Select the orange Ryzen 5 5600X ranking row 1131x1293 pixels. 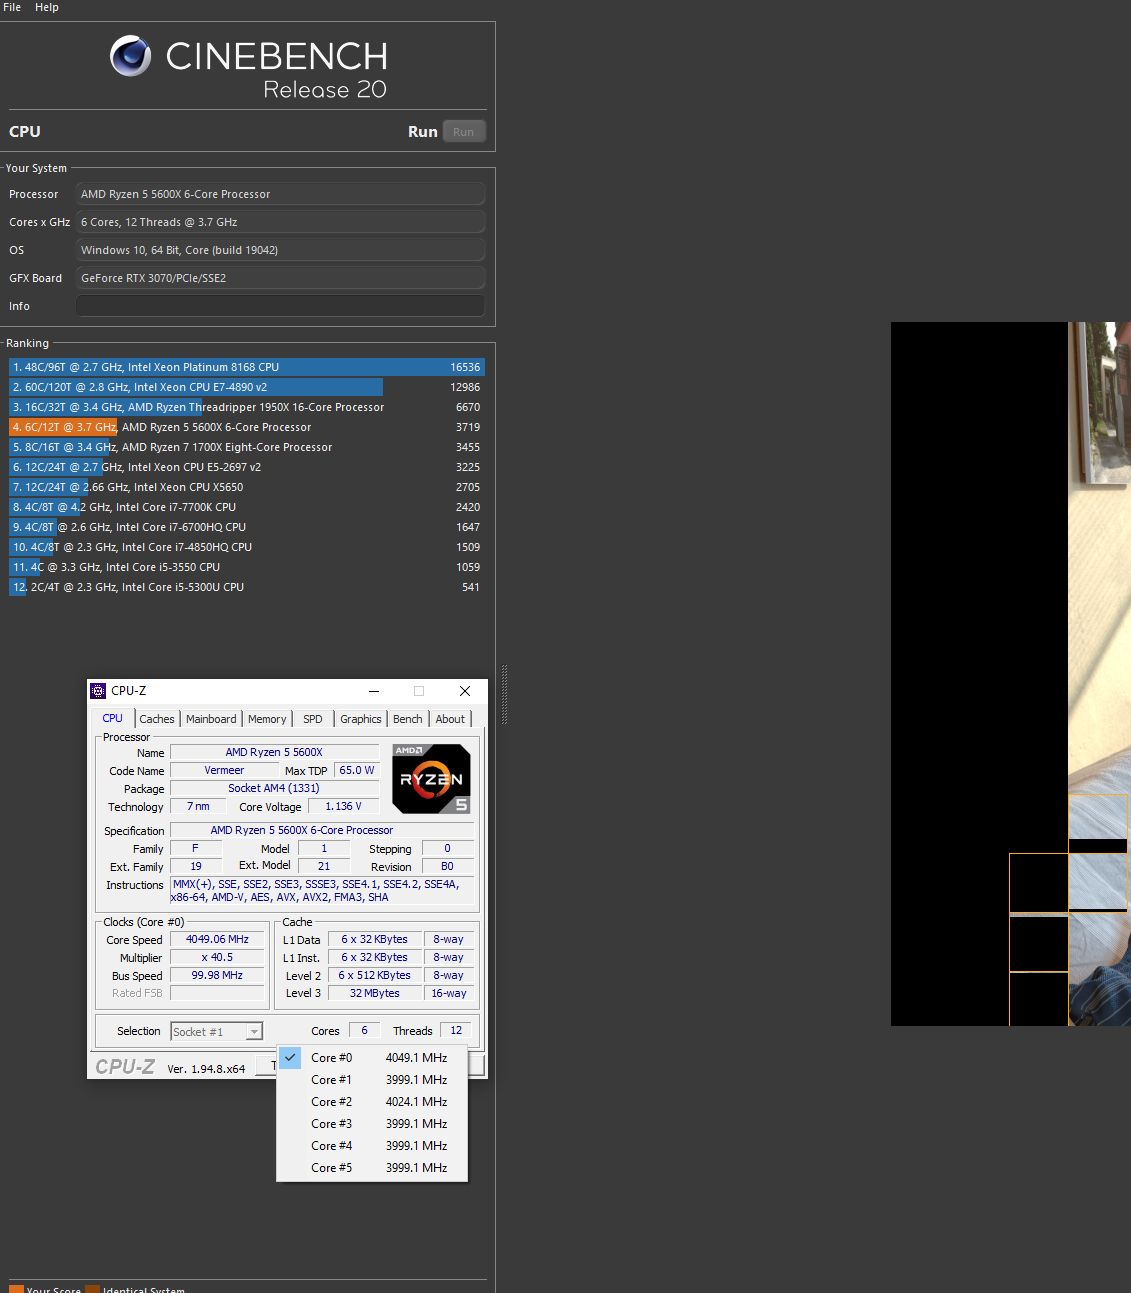(247, 427)
